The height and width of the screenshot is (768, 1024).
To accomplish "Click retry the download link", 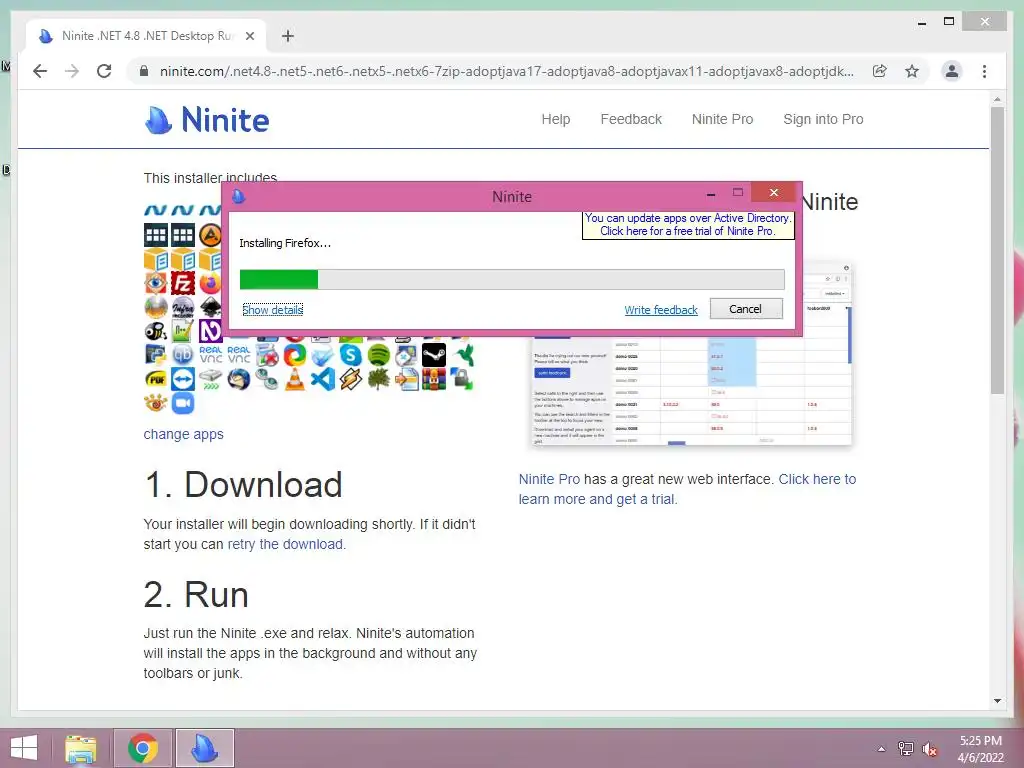I will click(285, 544).
